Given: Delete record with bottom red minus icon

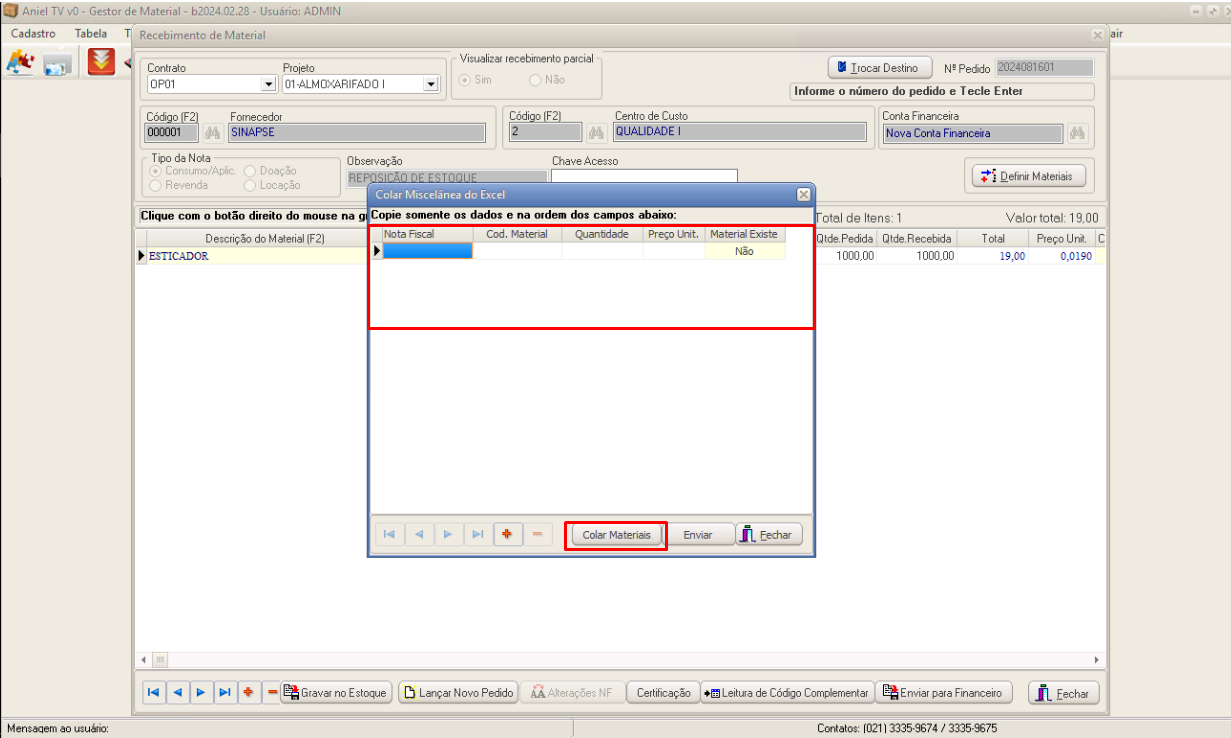Looking at the screenshot, I should click(x=272, y=692).
